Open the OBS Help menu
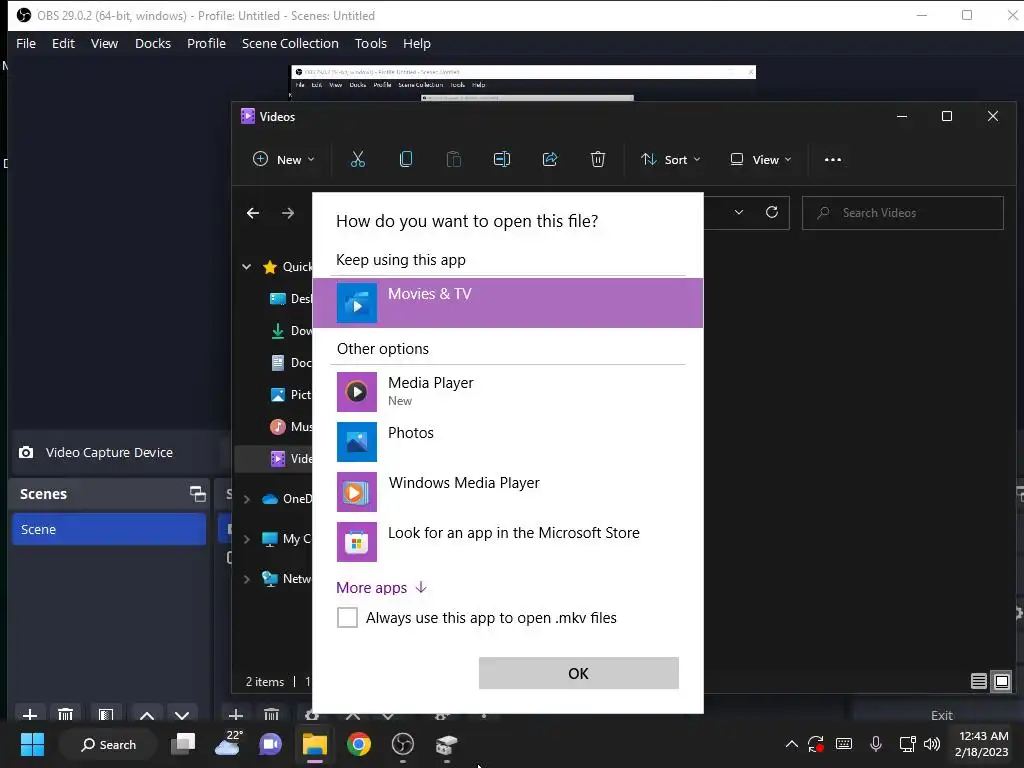The image size is (1024, 768). click(417, 43)
